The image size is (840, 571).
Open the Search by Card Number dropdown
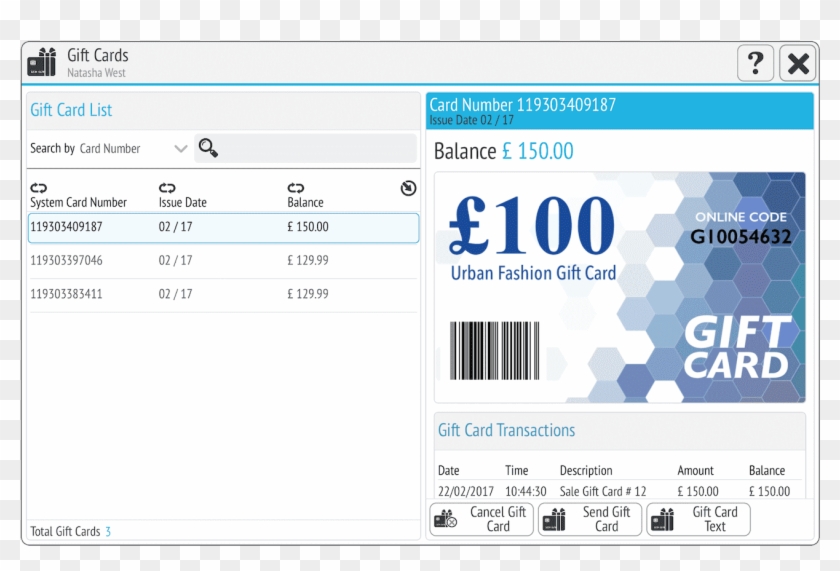click(x=133, y=148)
